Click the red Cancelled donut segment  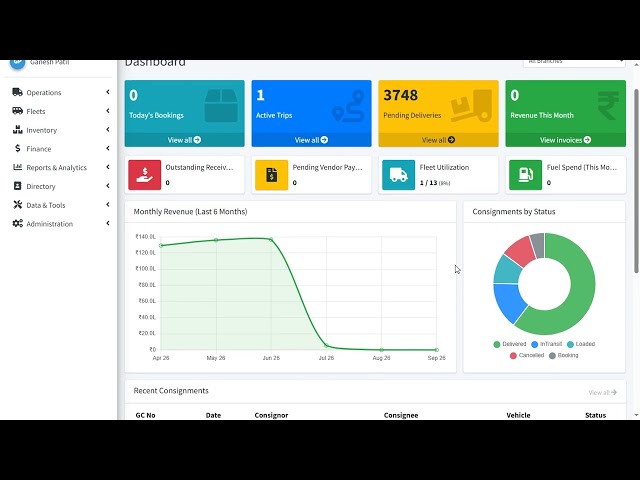tap(520, 250)
